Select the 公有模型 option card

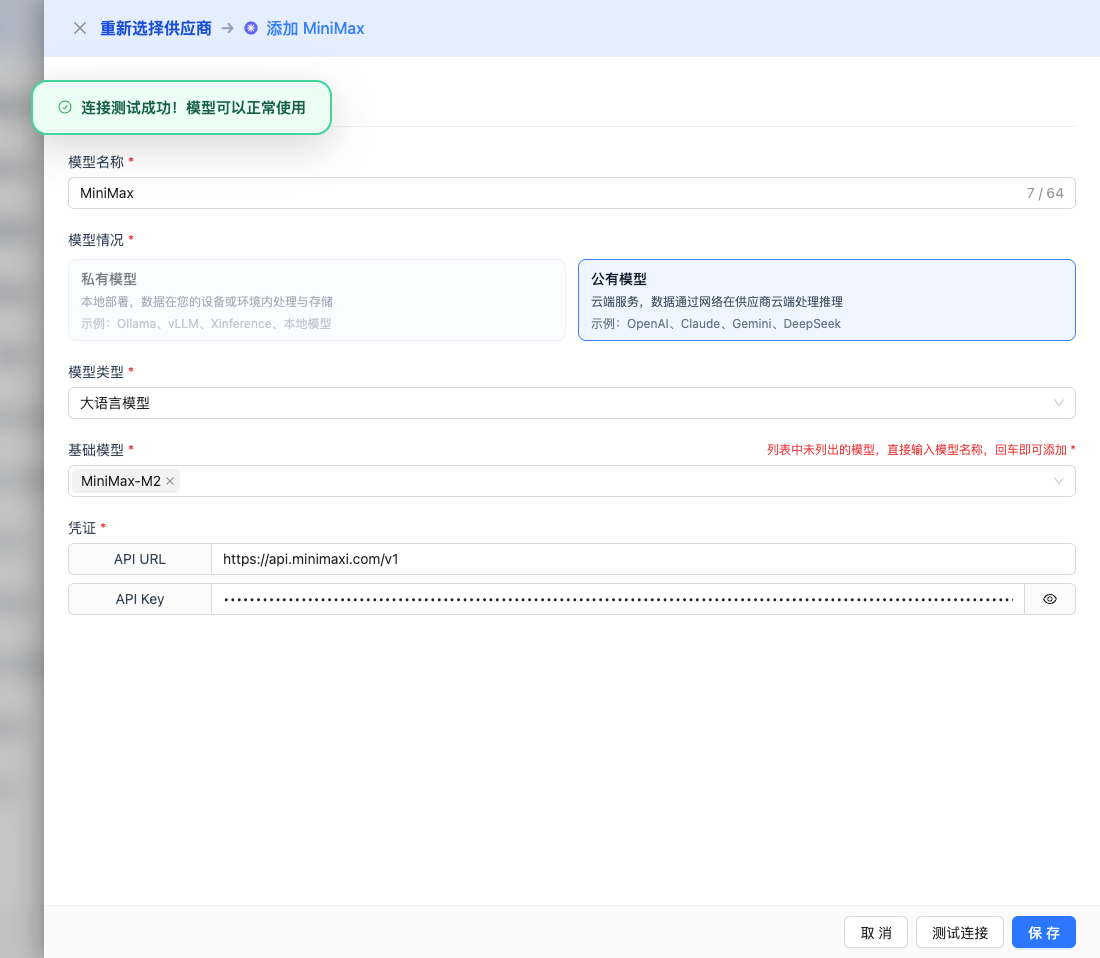(x=826, y=300)
